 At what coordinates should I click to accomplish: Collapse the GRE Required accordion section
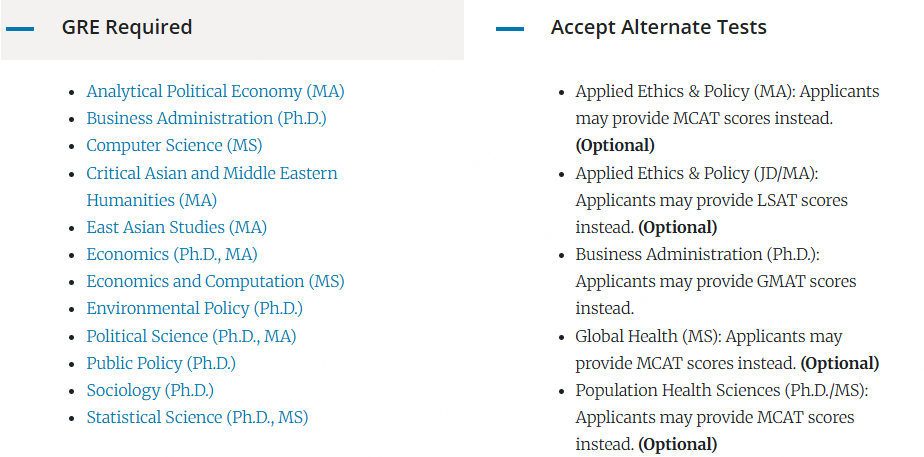coord(232,29)
